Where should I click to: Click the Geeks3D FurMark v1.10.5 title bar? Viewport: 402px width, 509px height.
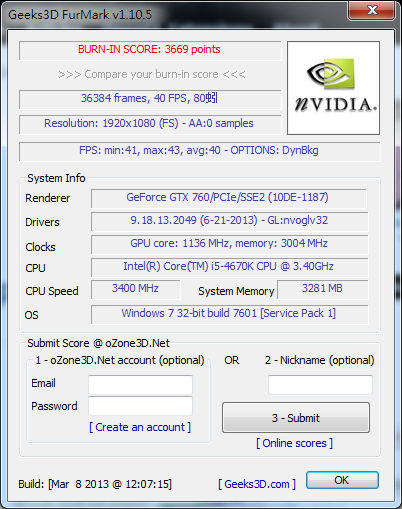point(80,15)
